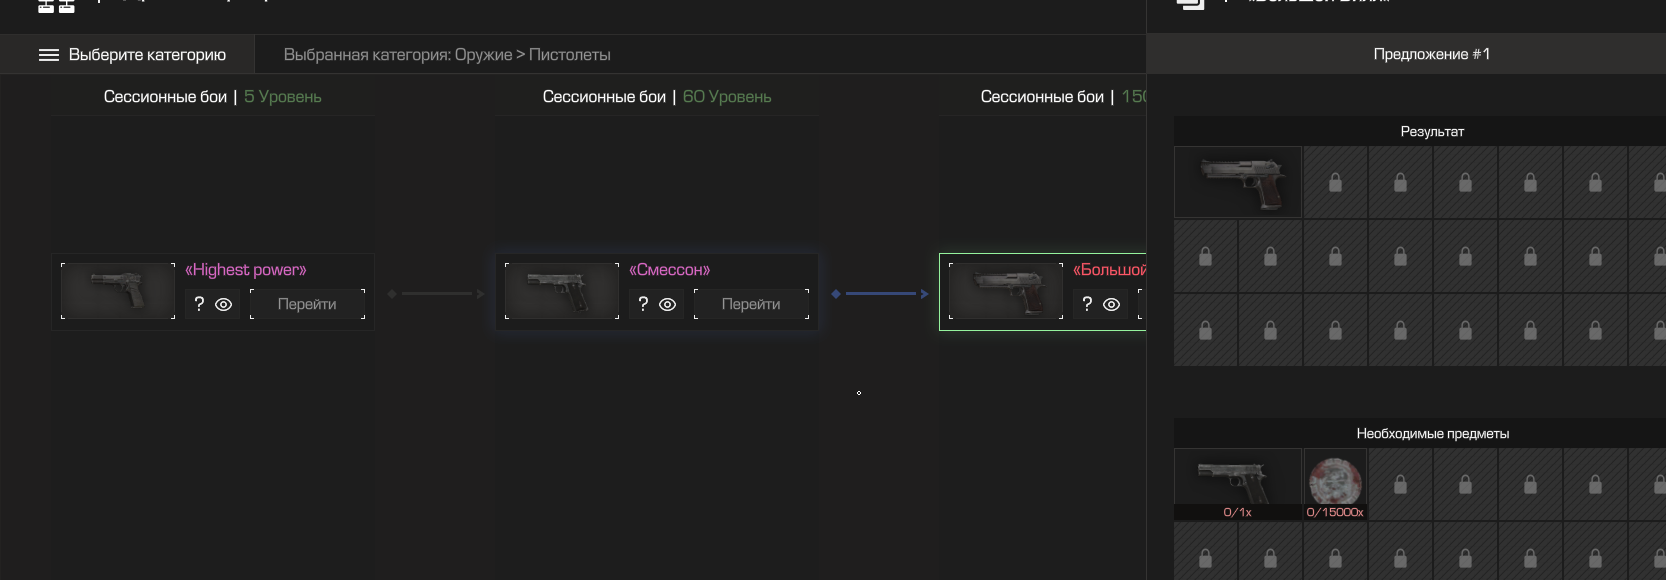1666x580 pixels.
Task: Click the result pistol under «Результат»
Action: [x=1238, y=182]
